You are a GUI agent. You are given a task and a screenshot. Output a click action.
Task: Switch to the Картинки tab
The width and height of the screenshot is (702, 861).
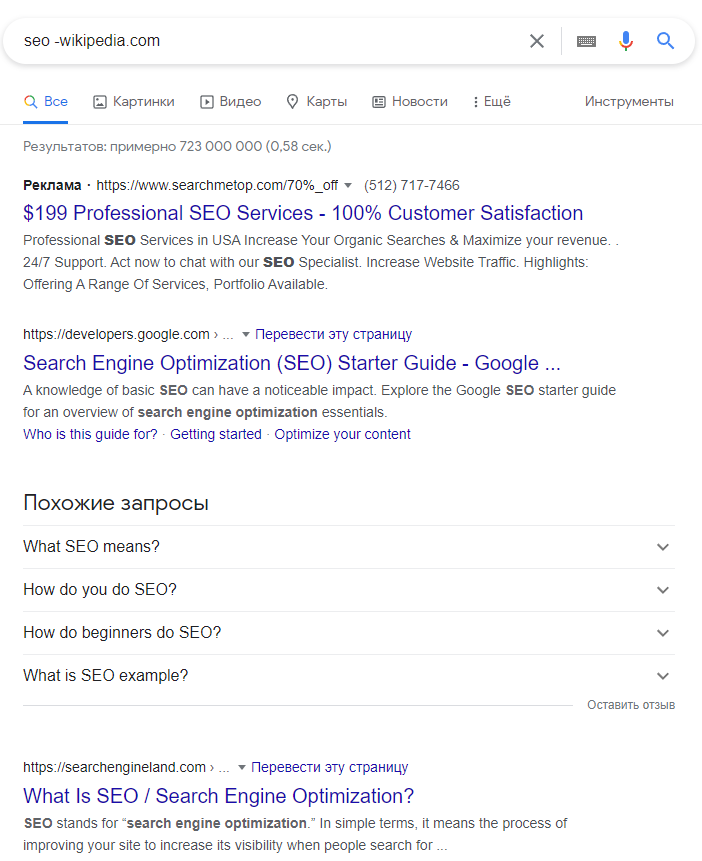tap(134, 102)
